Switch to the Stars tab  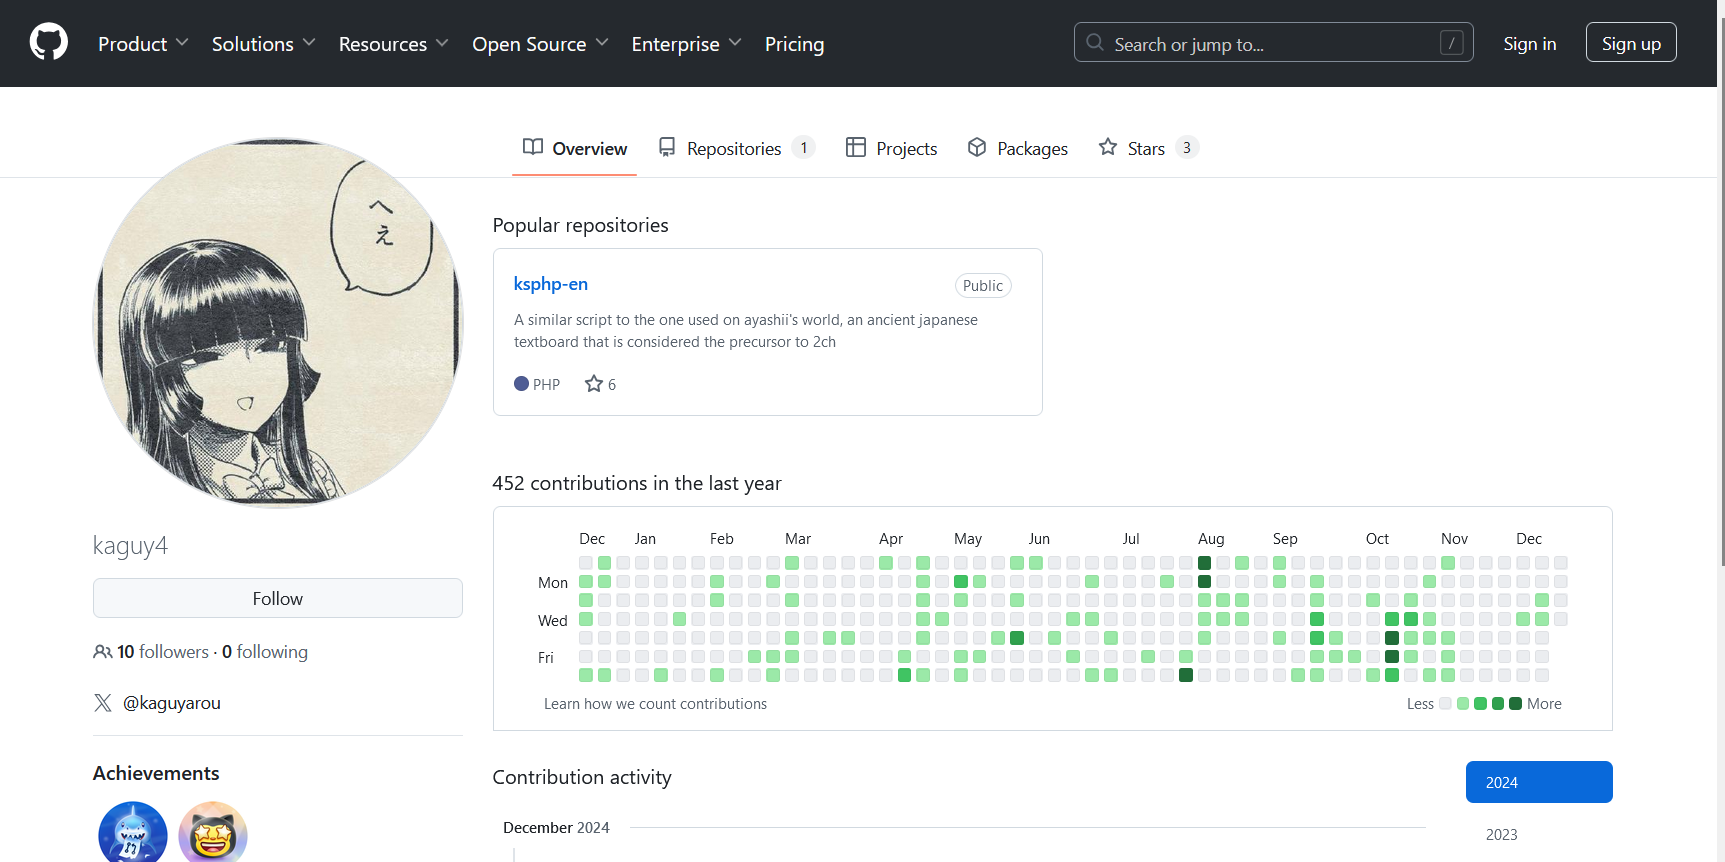(x=1146, y=148)
